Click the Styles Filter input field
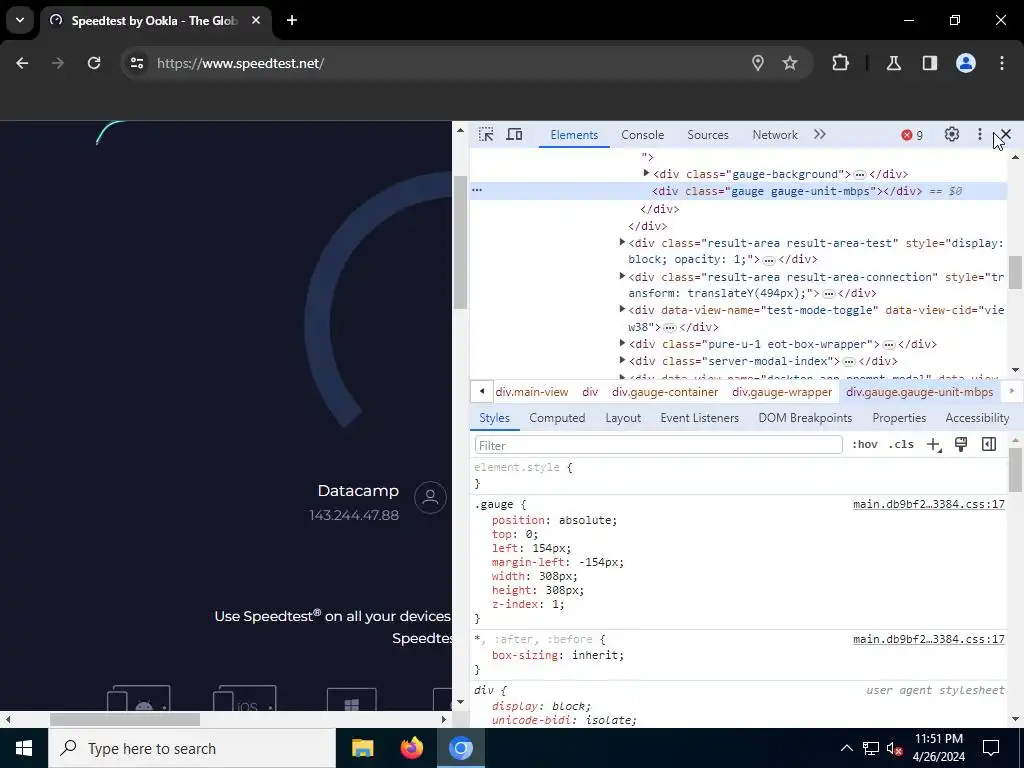This screenshot has height=768, width=1024. pyautogui.click(x=658, y=445)
